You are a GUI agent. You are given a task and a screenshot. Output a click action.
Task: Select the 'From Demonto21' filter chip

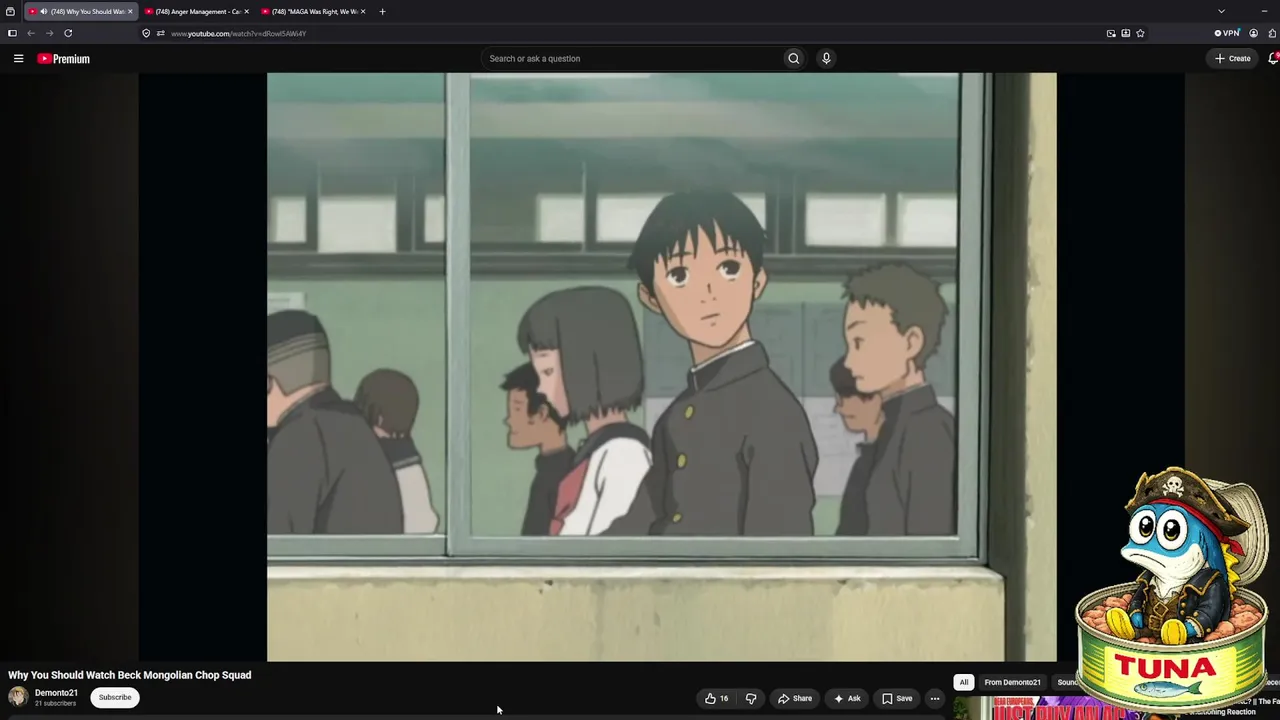pyautogui.click(x=1012, y=682)
